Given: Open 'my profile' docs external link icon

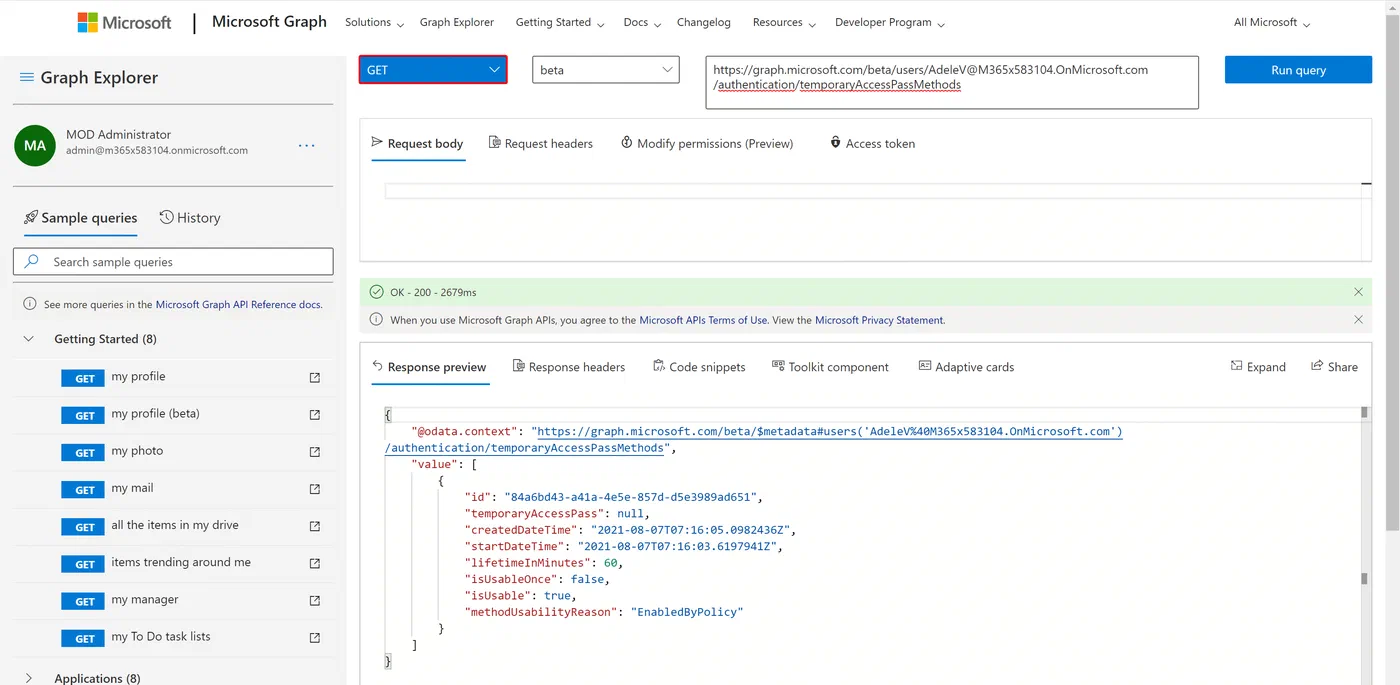Looking at the screenshot, I should [315, 378].
